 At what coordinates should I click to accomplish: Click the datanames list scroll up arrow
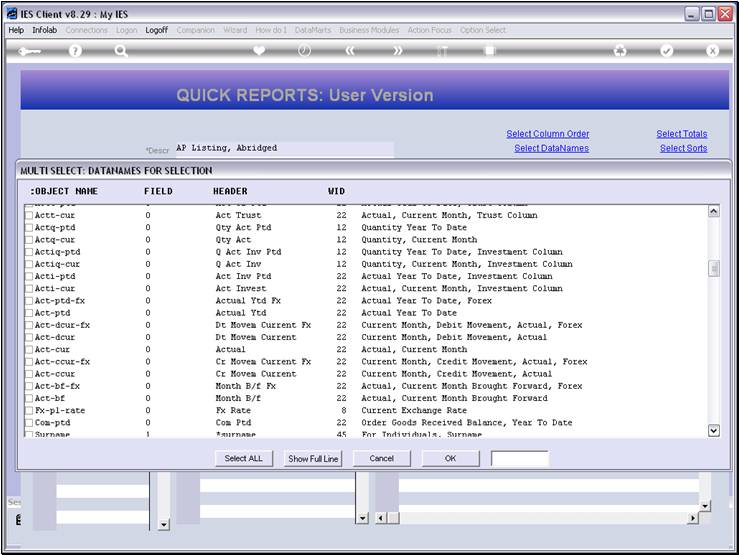(714, 212)
